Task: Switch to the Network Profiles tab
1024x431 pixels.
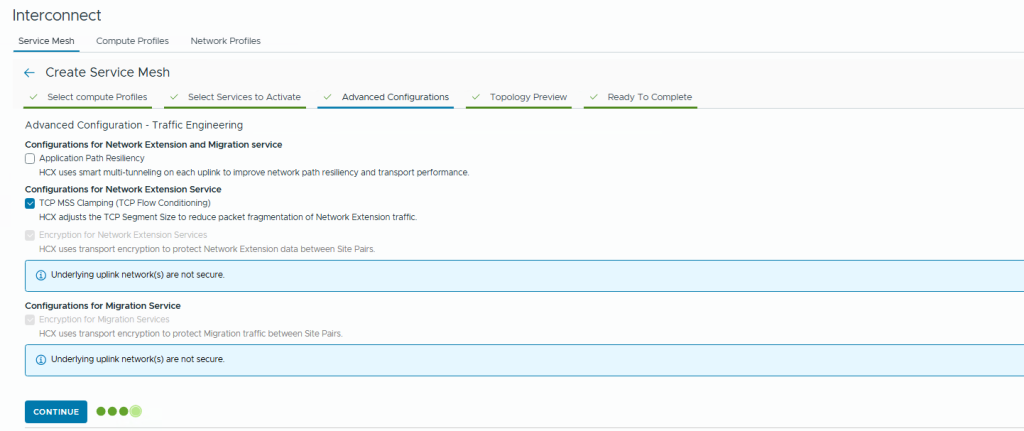Action: 225,40
